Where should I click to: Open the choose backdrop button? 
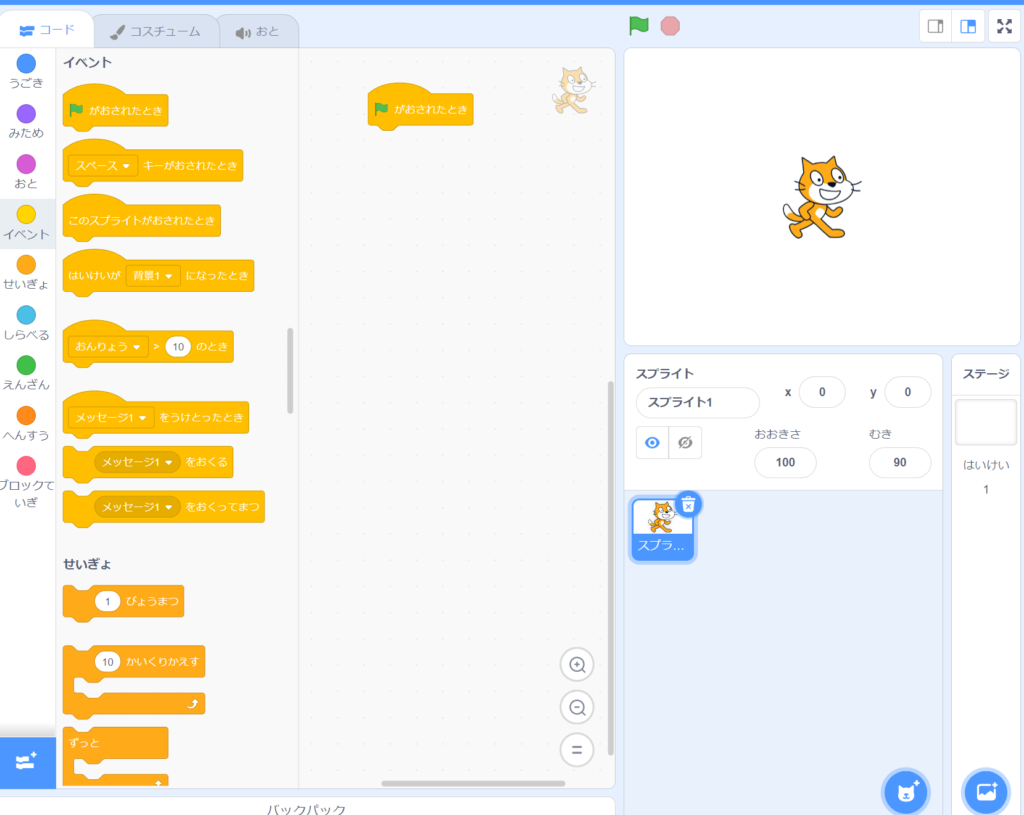point(986,792)
